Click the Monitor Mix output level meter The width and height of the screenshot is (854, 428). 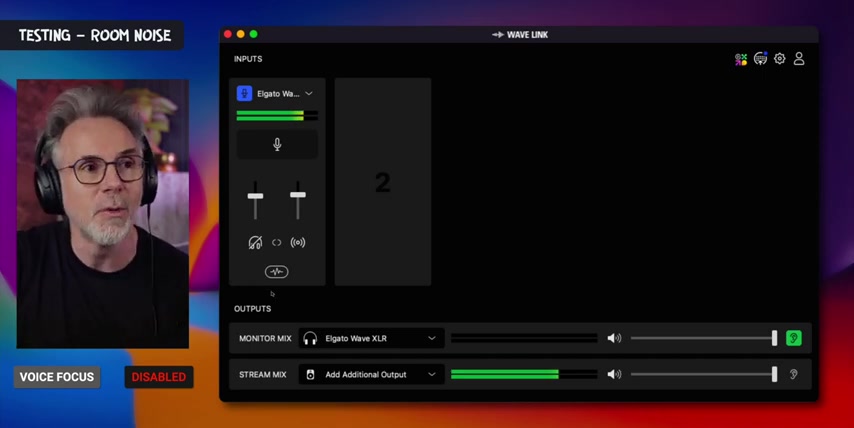click(524, 338)
